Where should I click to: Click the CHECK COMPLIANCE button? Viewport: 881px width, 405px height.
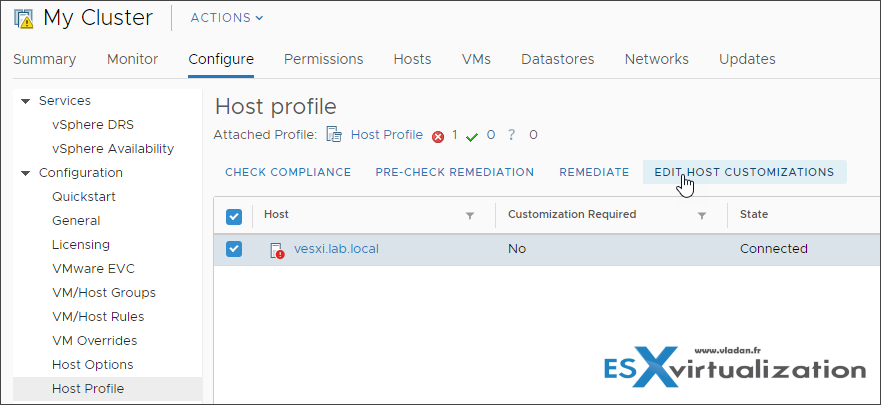(x=288, y=172)
